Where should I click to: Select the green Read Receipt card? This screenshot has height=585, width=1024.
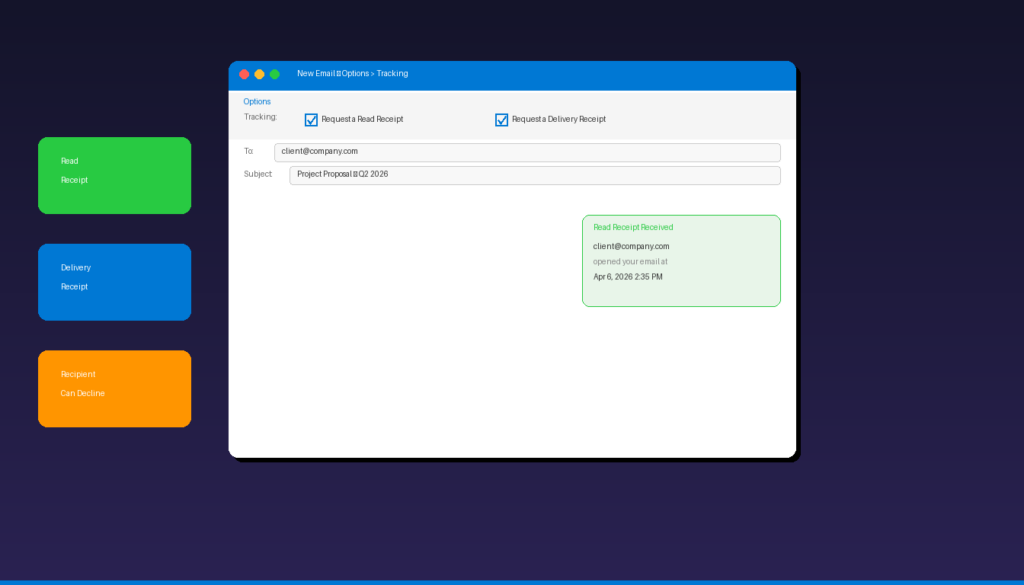(114, 175)
